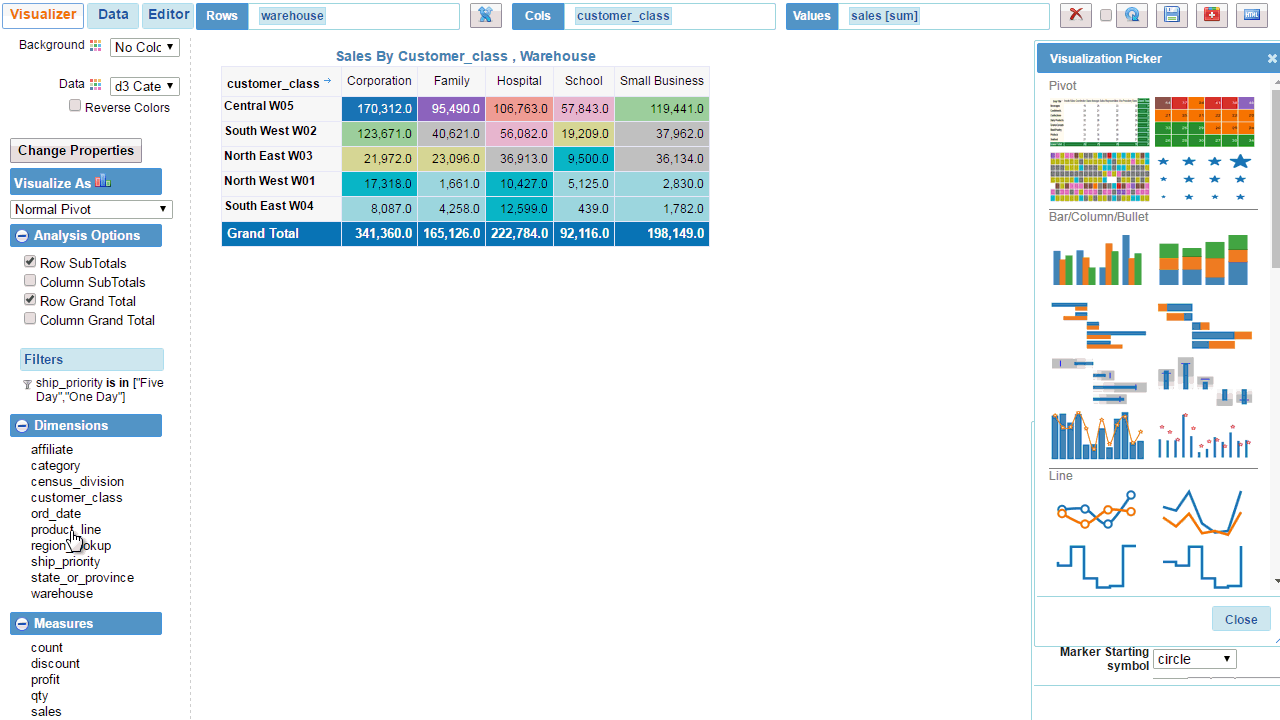Click the Change Properties button
Image resolution: width=1280 pixels, height=720 pixels.
76,150
